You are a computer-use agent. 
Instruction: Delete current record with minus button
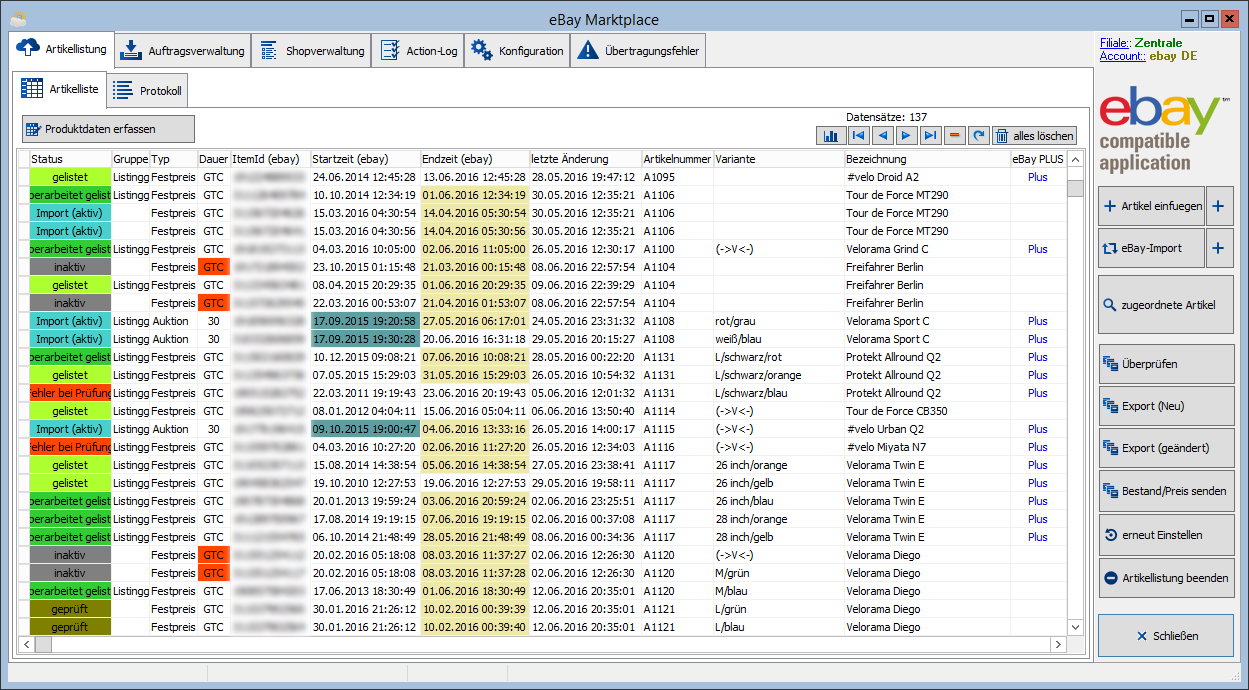pos(954,136)
